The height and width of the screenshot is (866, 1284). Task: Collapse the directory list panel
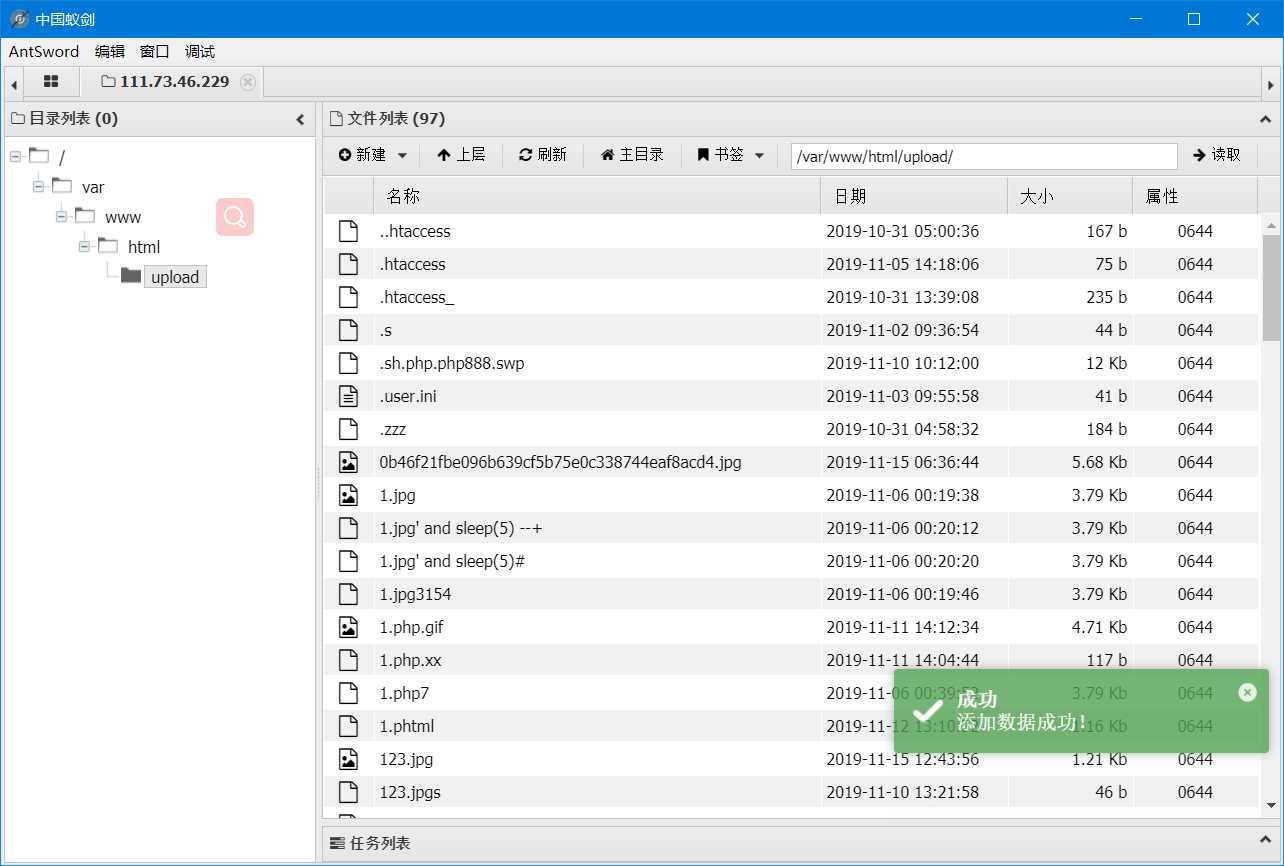click(300, 119)
